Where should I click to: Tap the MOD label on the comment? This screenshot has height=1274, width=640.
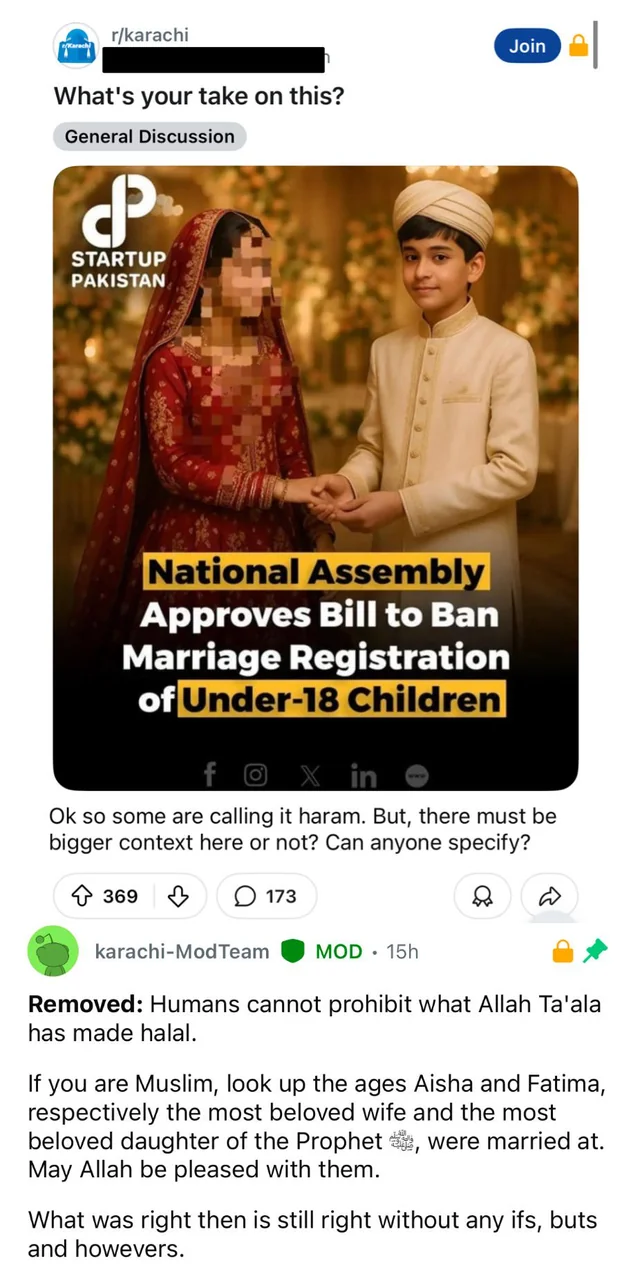[x=339, y=952]
